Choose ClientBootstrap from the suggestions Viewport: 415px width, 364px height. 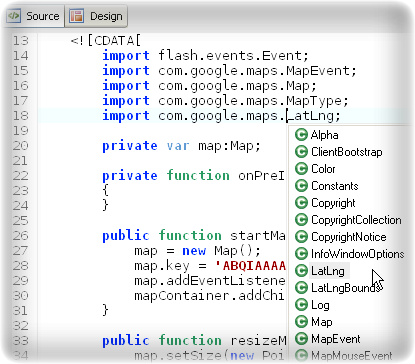[347, 152]
